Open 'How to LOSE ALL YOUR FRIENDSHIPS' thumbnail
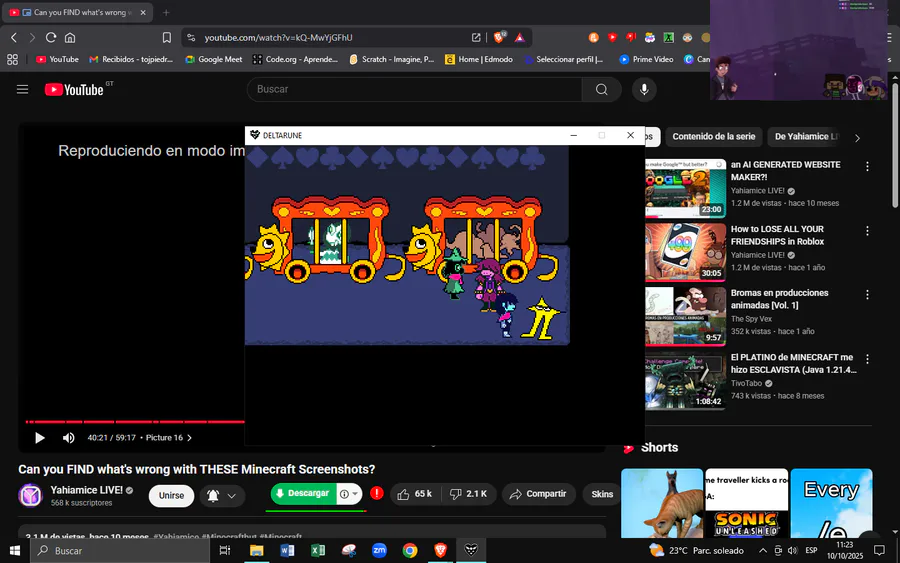 (685, 253)
